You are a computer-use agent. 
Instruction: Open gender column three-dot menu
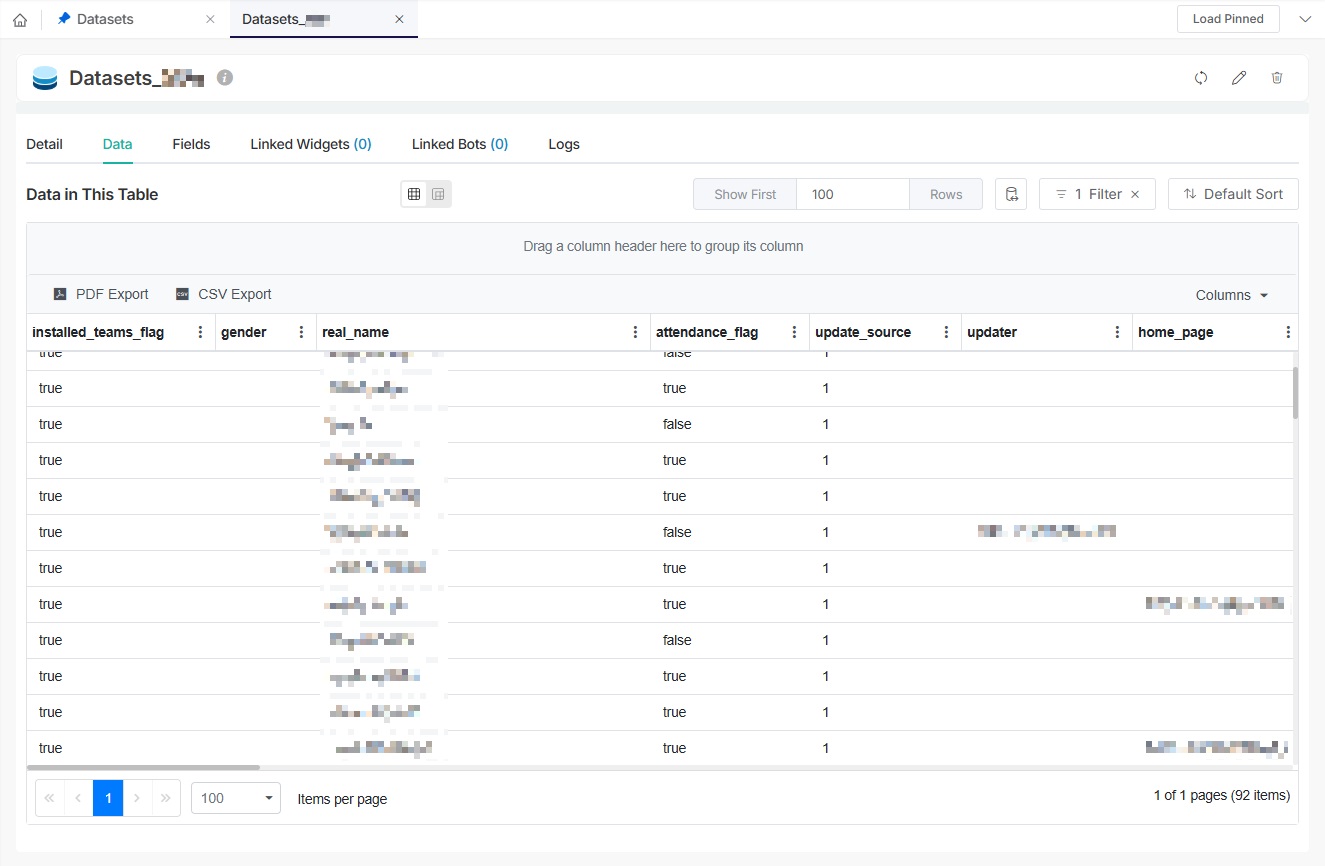301,332
